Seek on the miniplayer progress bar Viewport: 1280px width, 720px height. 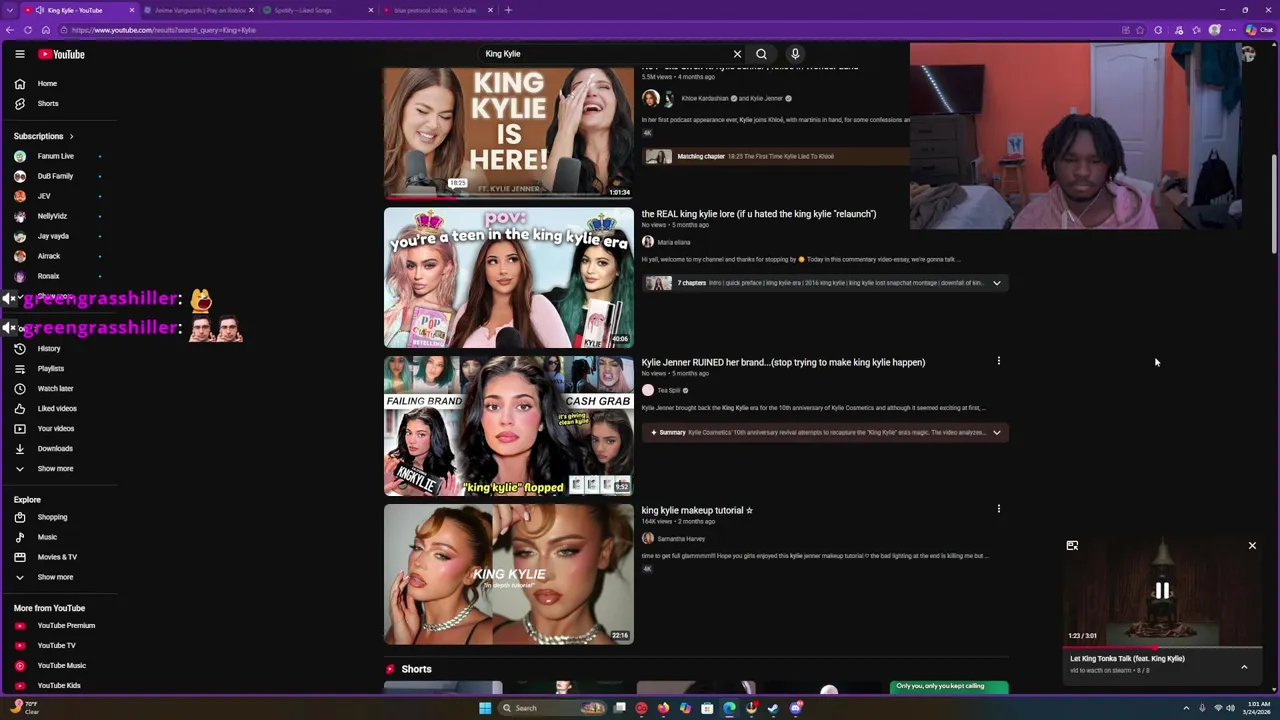coord(1162,647)
